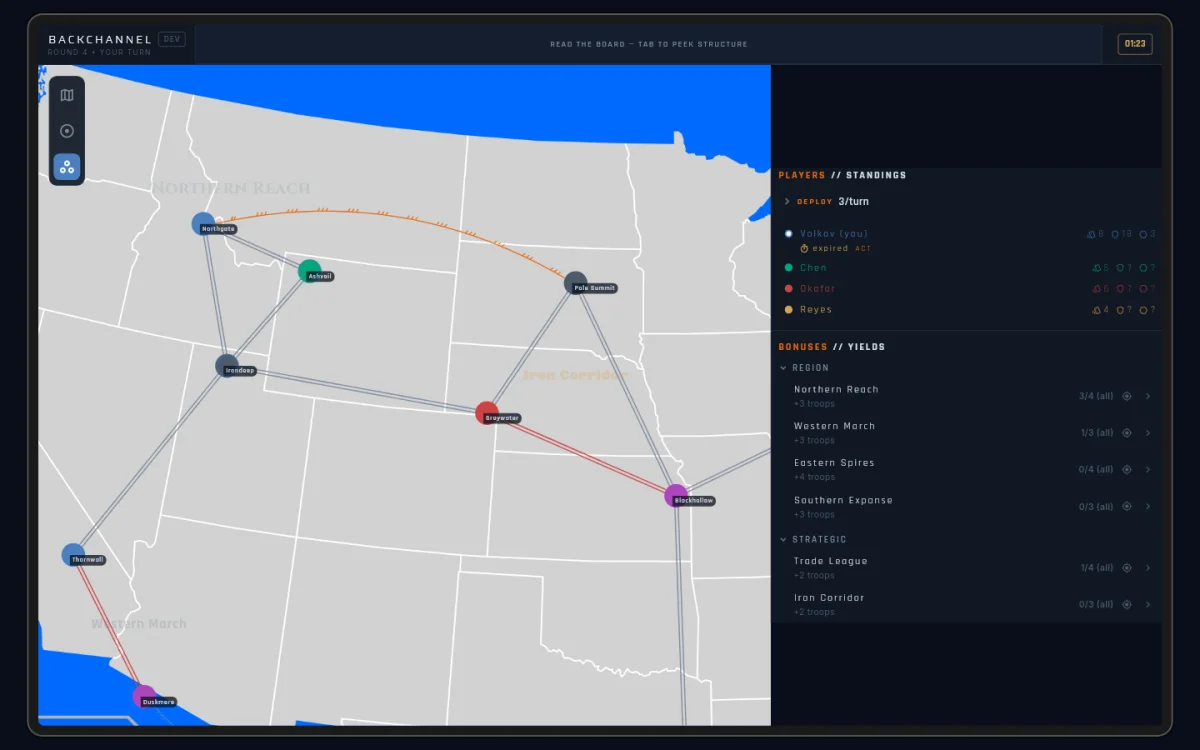Select player Okafor in standings

pyautogui.click(x=817, y=289)
